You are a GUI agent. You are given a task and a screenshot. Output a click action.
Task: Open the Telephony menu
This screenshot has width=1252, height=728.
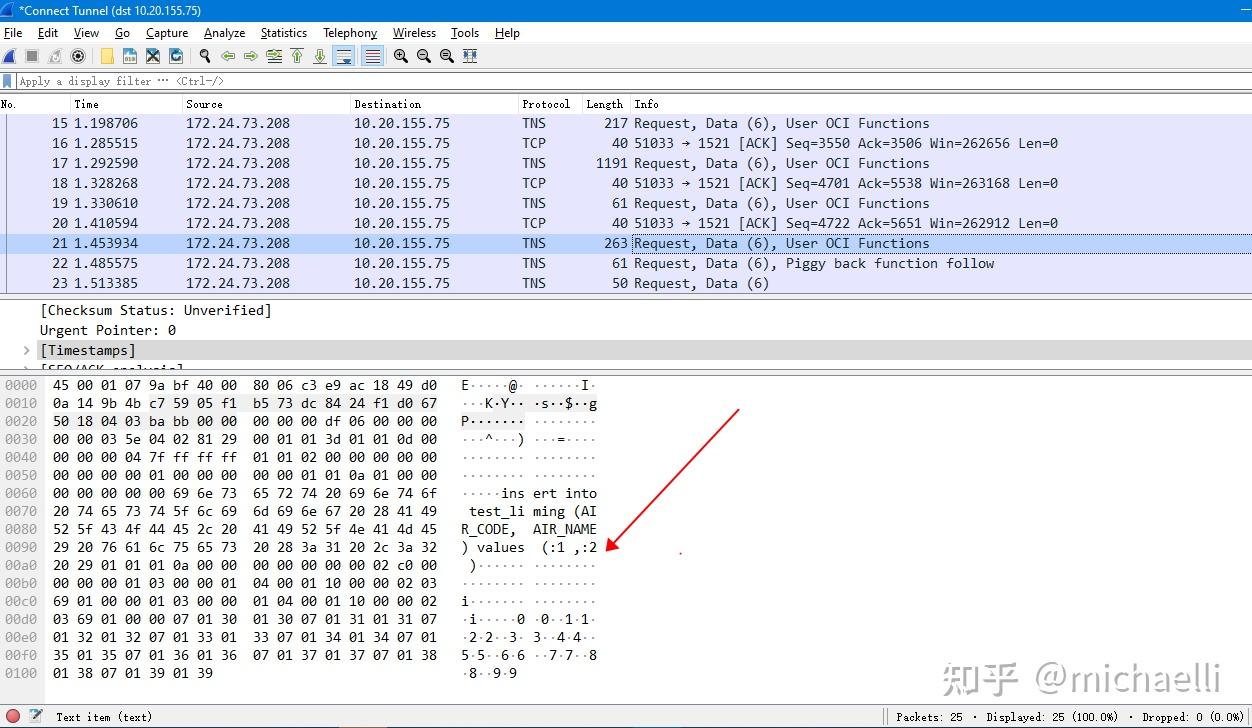click(349, 33)
